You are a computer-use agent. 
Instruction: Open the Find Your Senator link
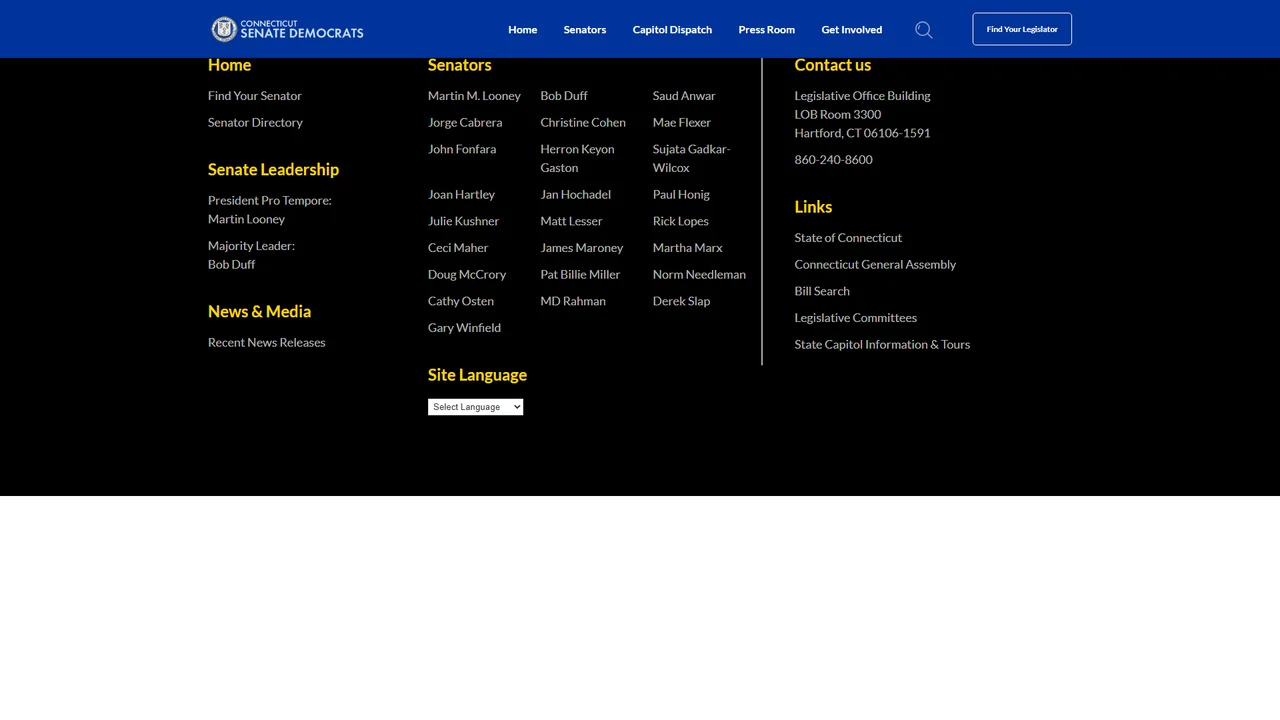tap(255, 96)
